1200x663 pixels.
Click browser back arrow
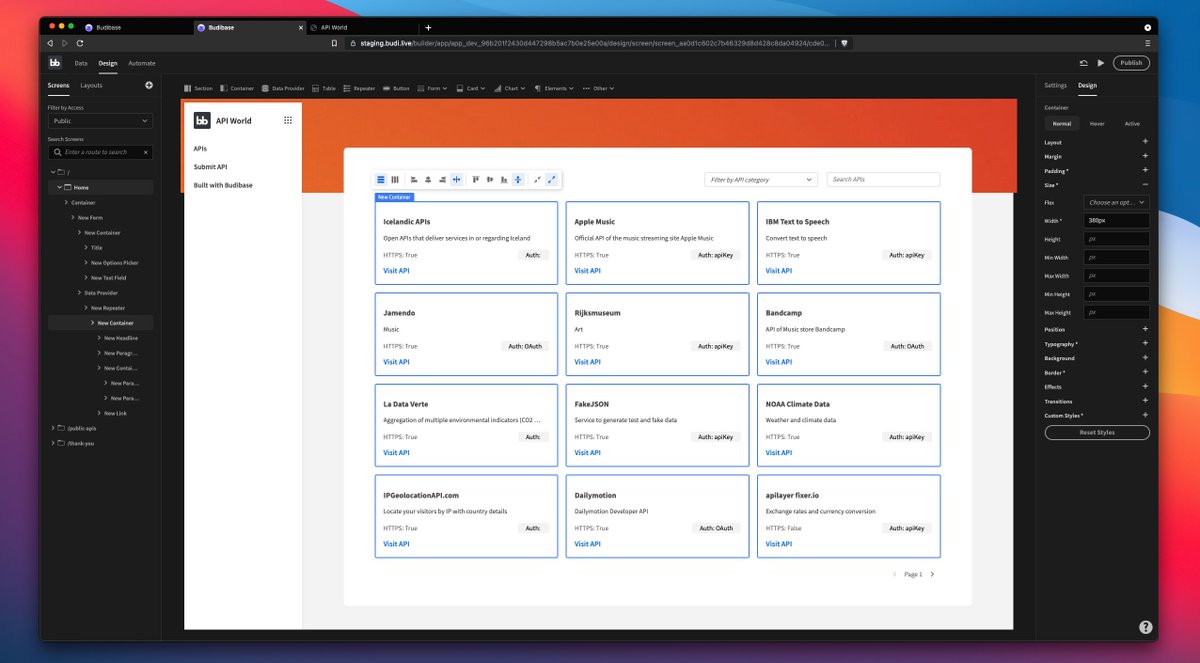pos(50,43)
